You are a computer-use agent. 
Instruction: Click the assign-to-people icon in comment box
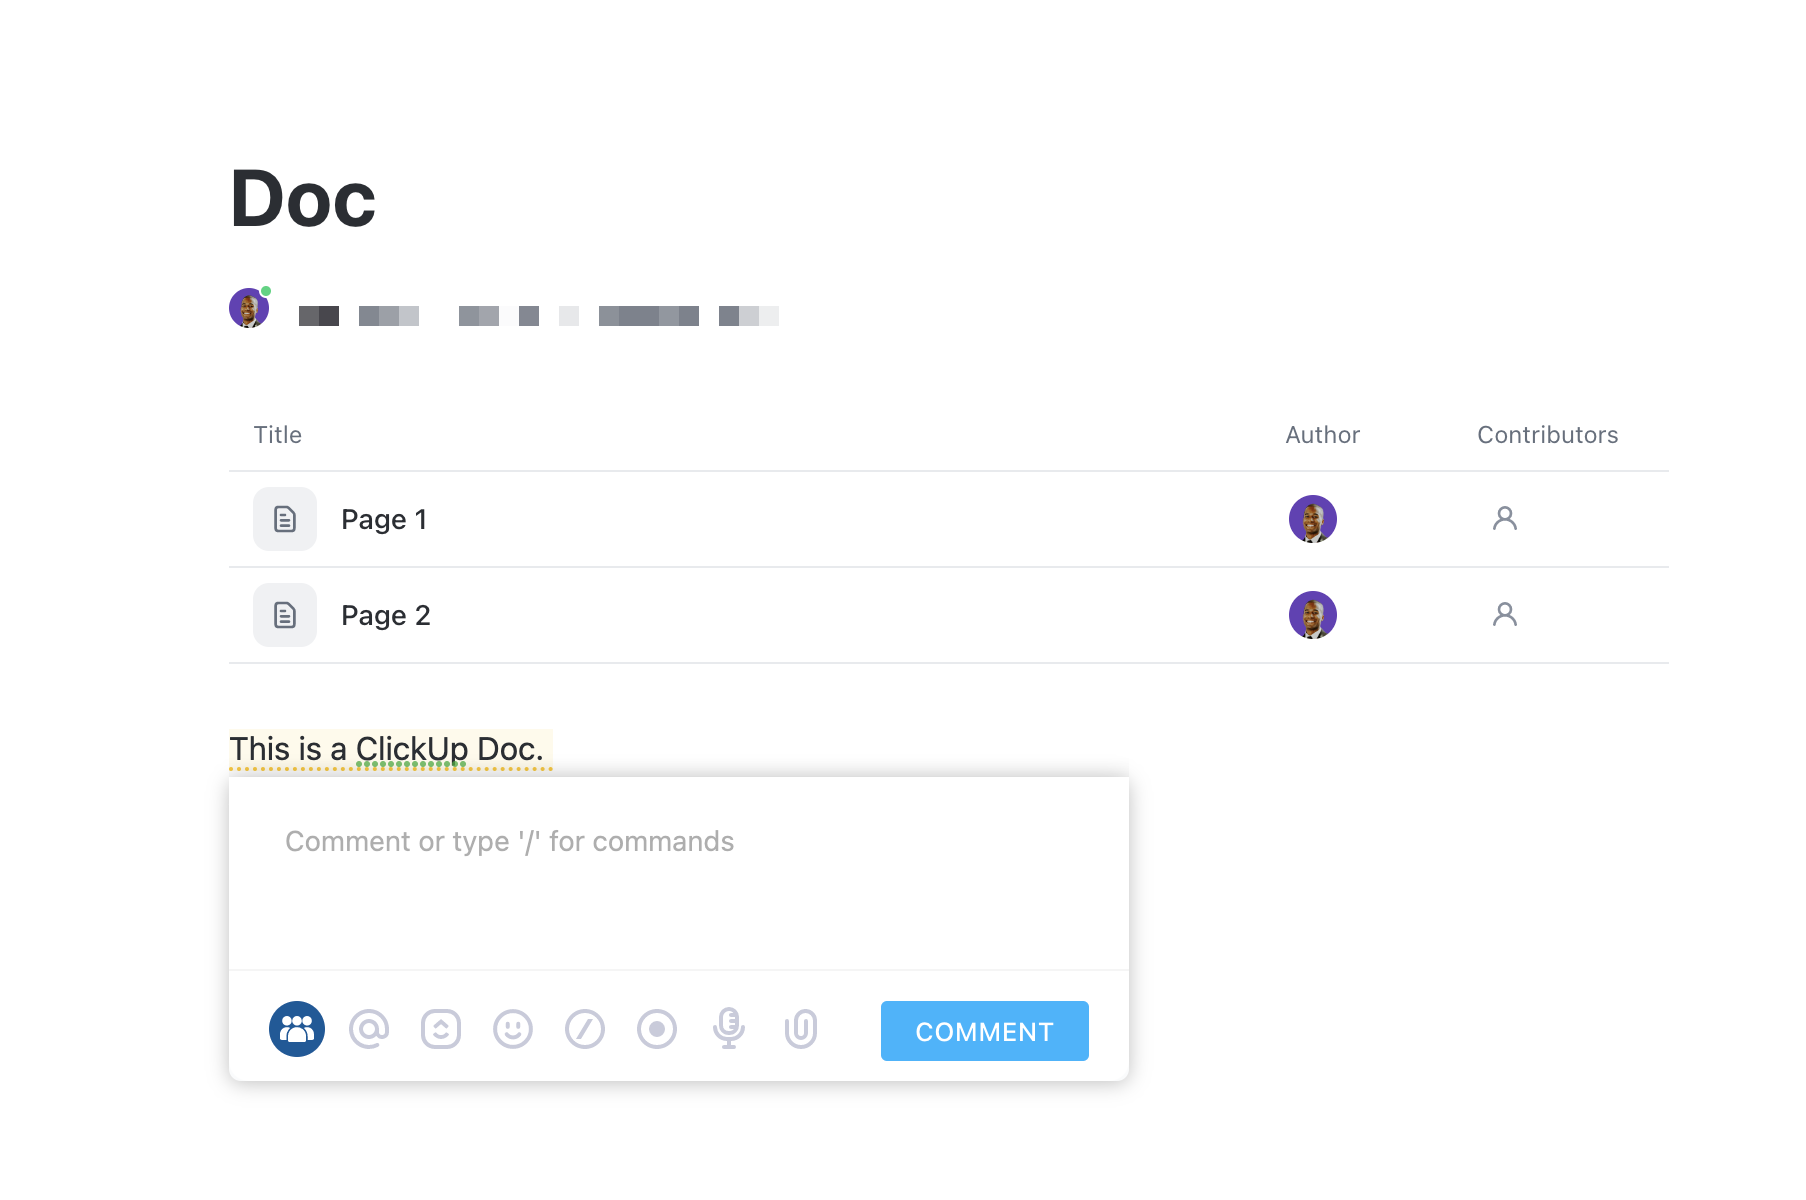tap(297, 1029)
